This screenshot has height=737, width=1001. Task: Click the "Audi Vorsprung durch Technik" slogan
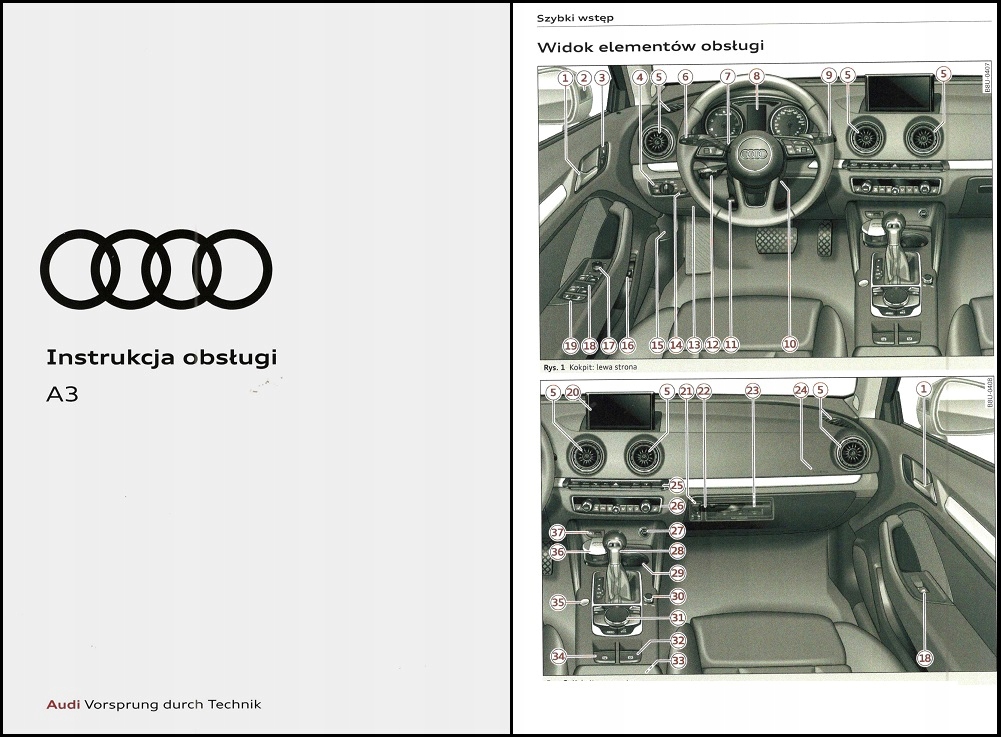point(154,704)
